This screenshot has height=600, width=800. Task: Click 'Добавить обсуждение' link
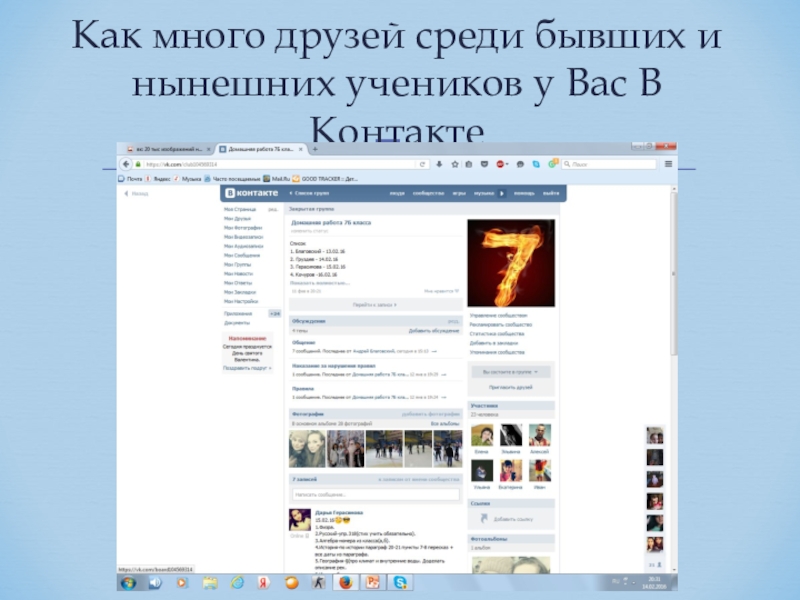pyautogui.click(x=434, y=331)
